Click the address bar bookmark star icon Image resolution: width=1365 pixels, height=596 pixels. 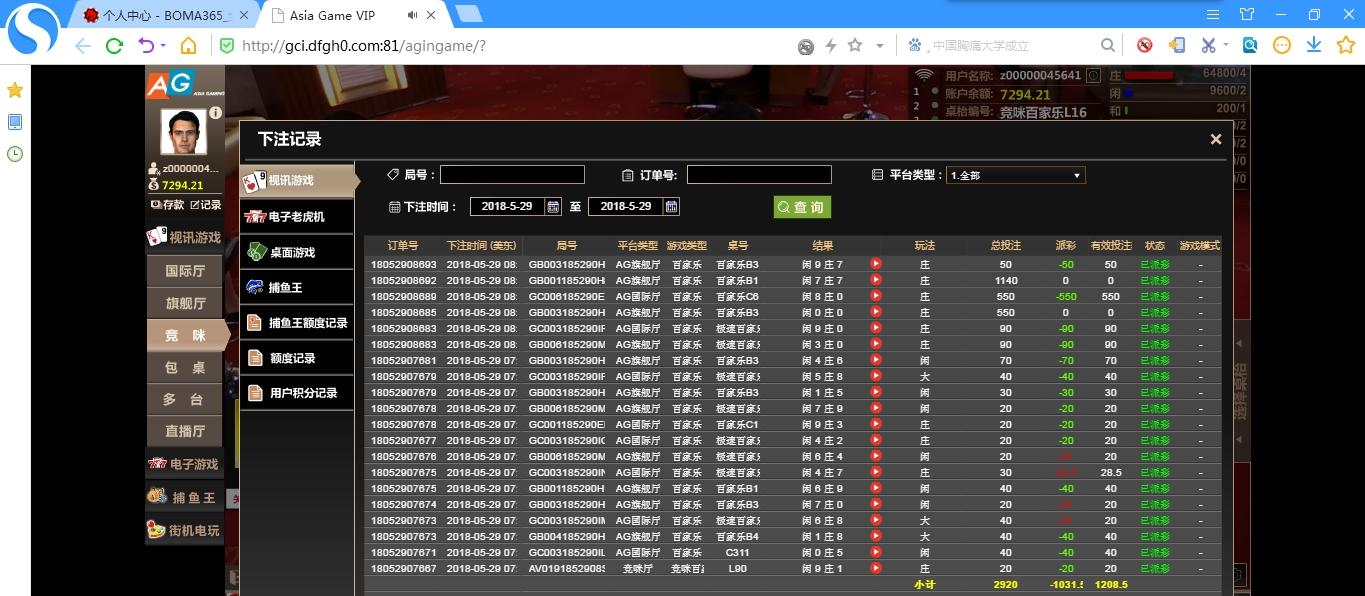tap(855, 45)
